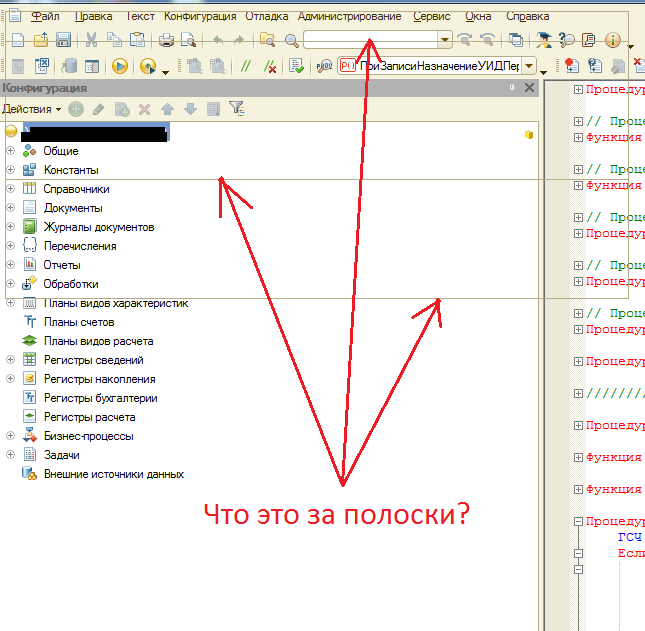The width and height of the screenshot is (645, 631).
Task: Click the Save (diskette) toolbar icon
Action: pos(63,40)
